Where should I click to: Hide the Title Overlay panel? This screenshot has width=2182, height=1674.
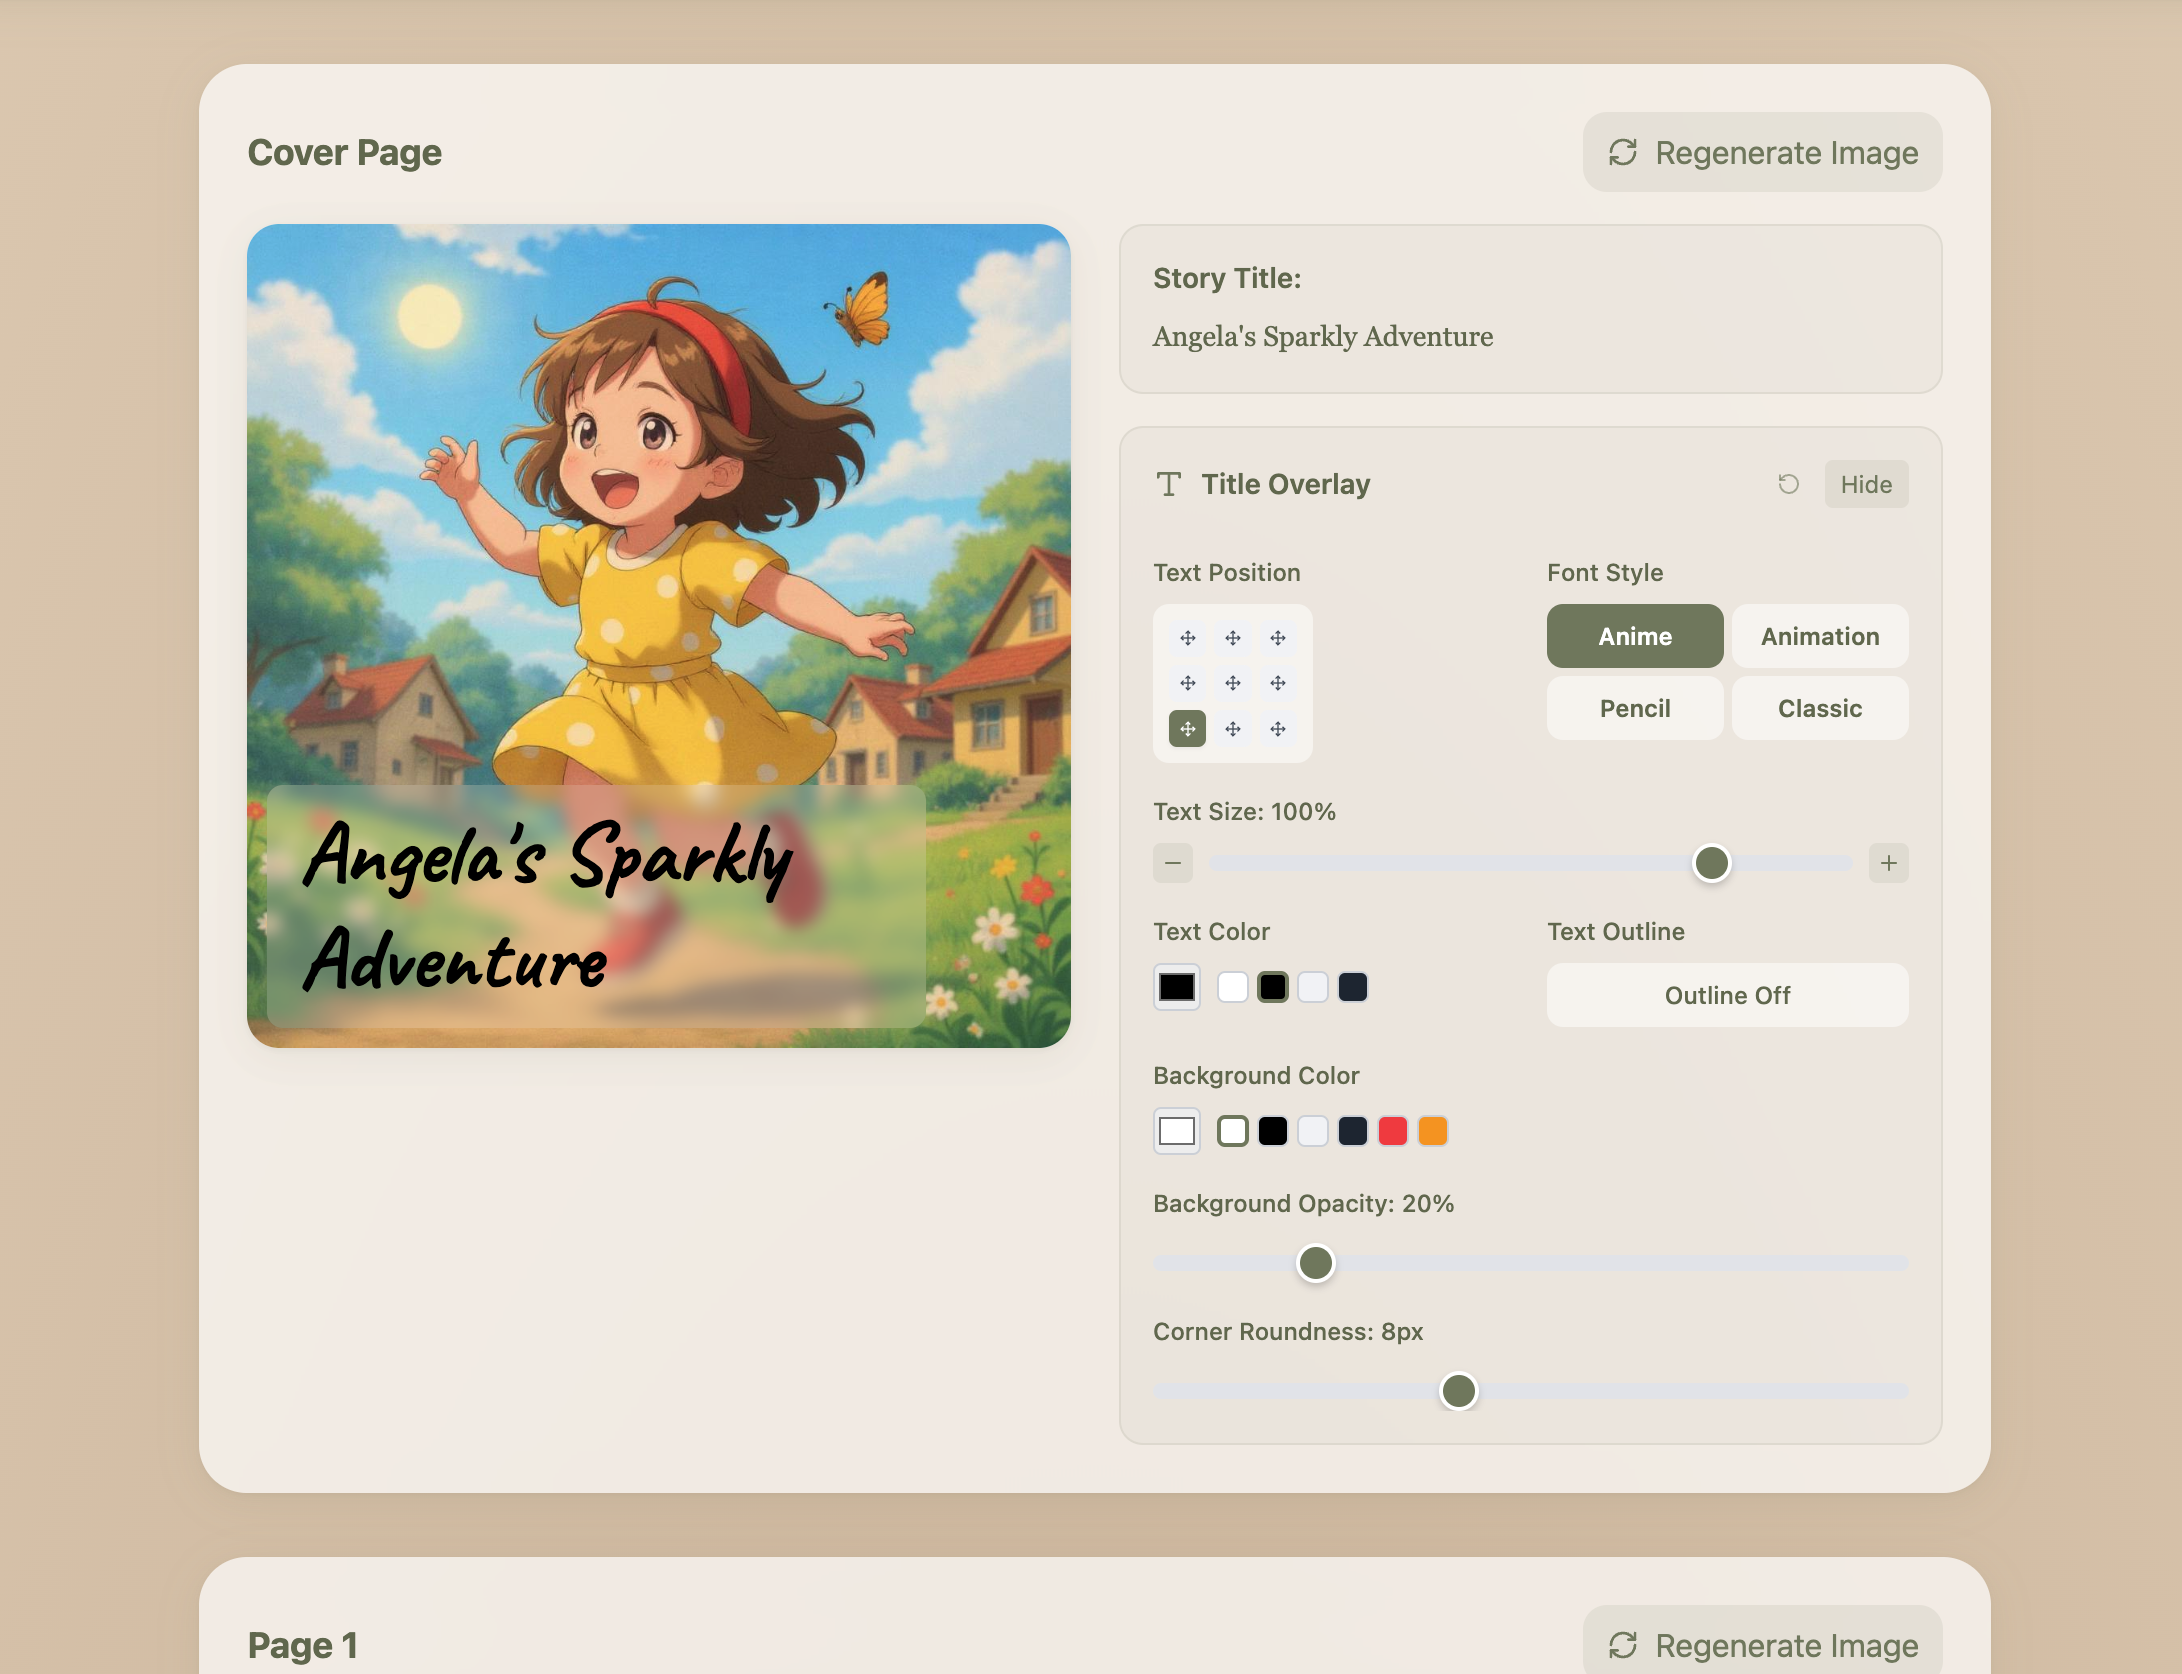point(1865,484)
